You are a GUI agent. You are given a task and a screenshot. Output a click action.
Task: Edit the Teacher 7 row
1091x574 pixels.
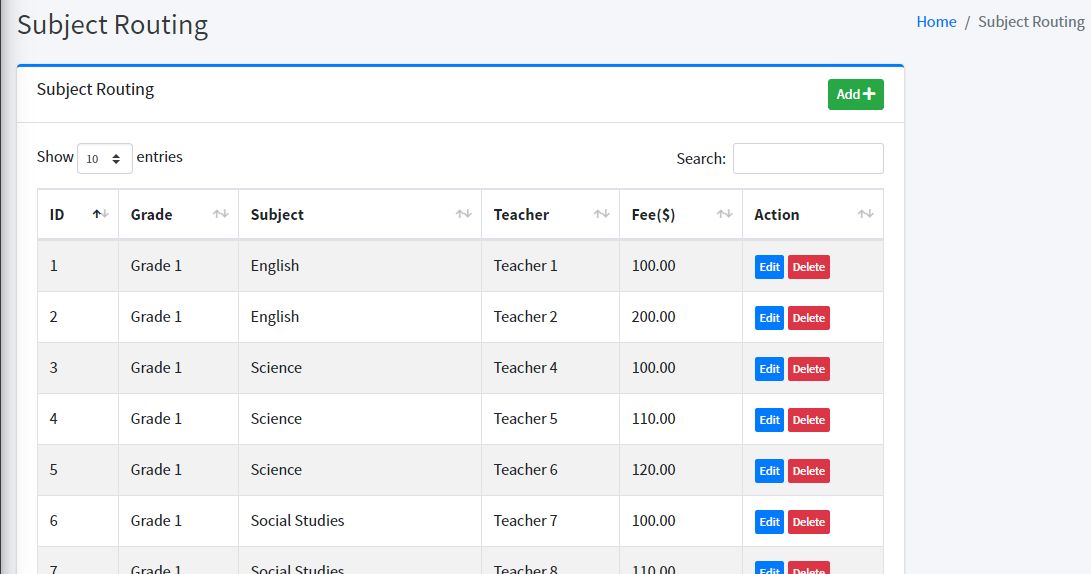click(x=769, y=522)
